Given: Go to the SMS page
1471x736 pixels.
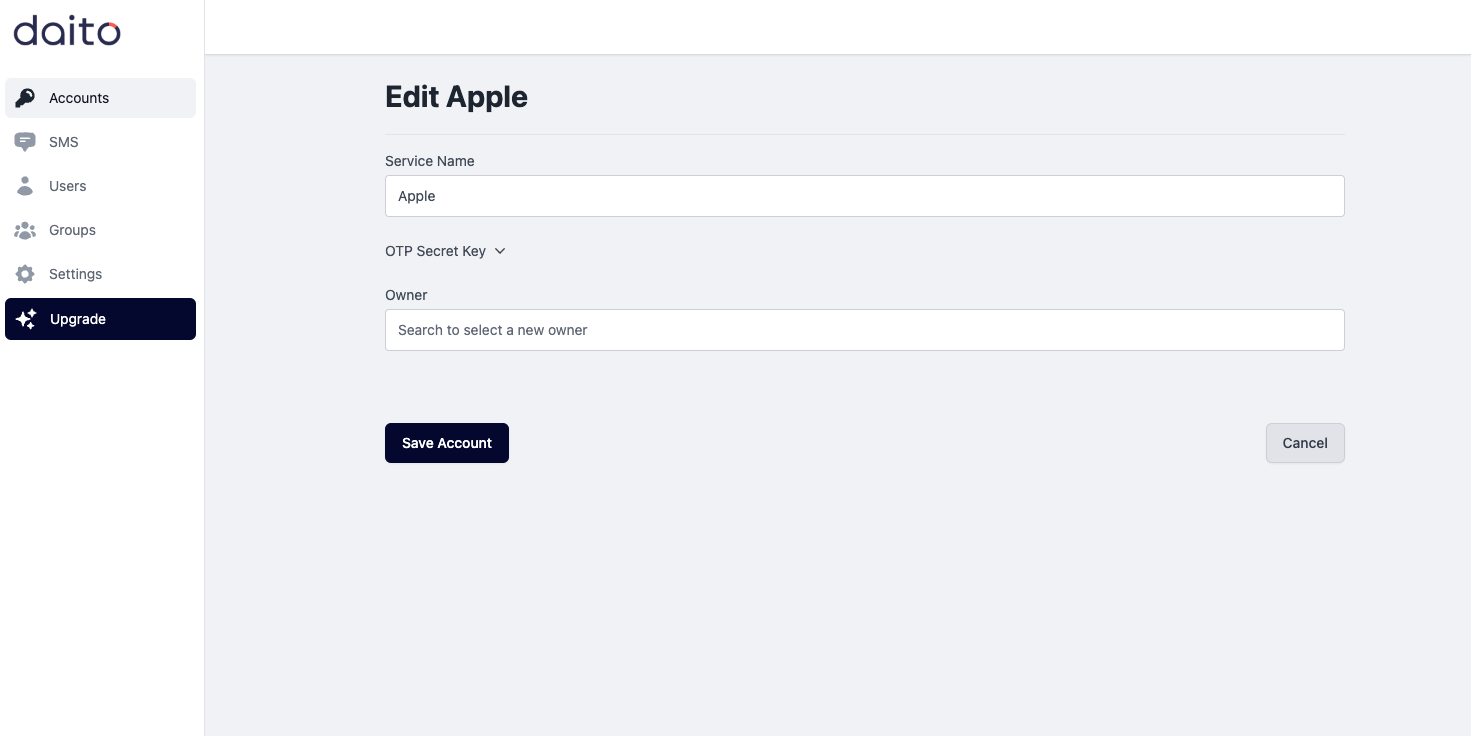Looking at the screenshot, I should coord(100,142).
